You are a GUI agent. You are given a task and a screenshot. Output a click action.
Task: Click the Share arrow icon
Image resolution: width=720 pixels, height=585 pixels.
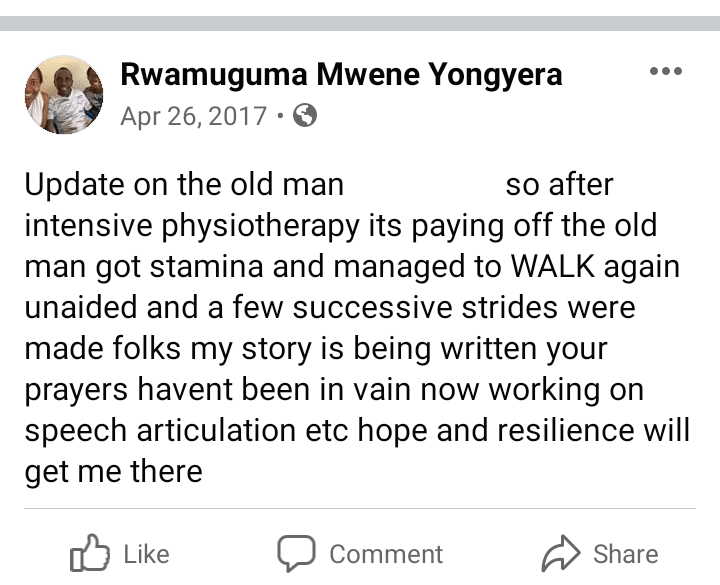click(x=560, y=554)
